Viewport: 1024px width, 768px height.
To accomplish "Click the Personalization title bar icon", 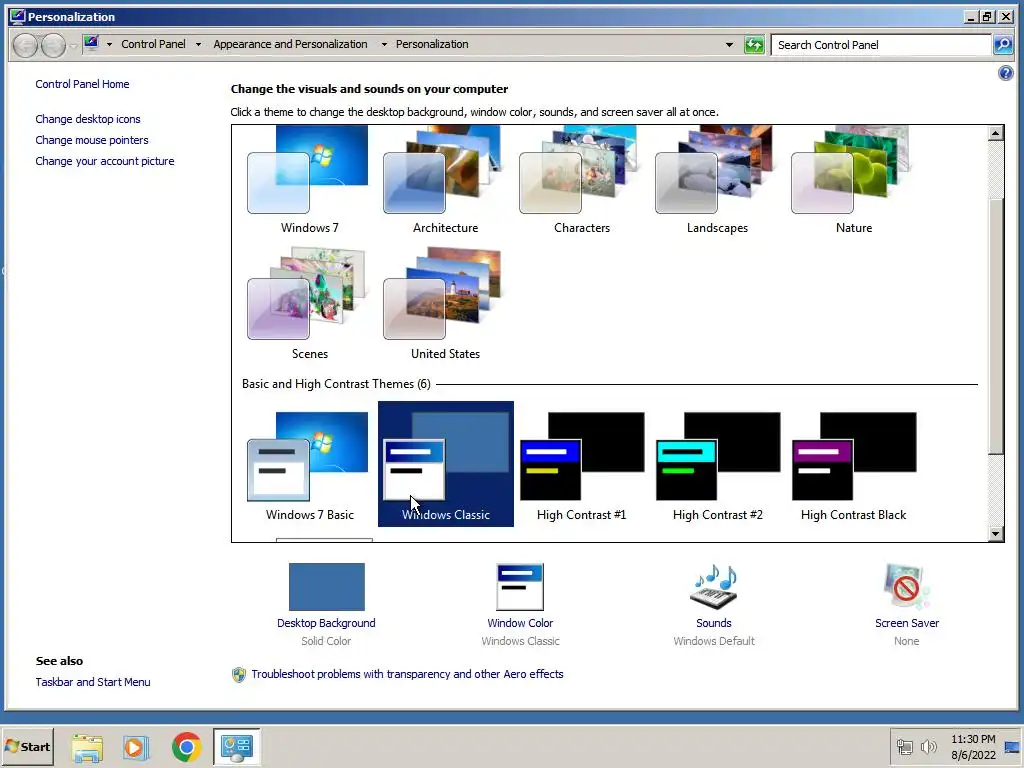I will click(18, 16).
